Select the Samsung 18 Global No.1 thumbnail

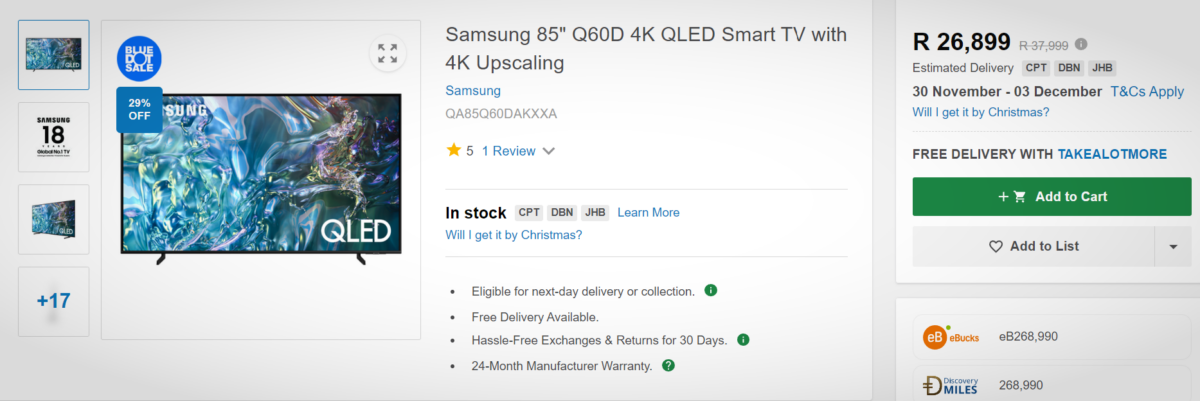click(x=54, y=137)
